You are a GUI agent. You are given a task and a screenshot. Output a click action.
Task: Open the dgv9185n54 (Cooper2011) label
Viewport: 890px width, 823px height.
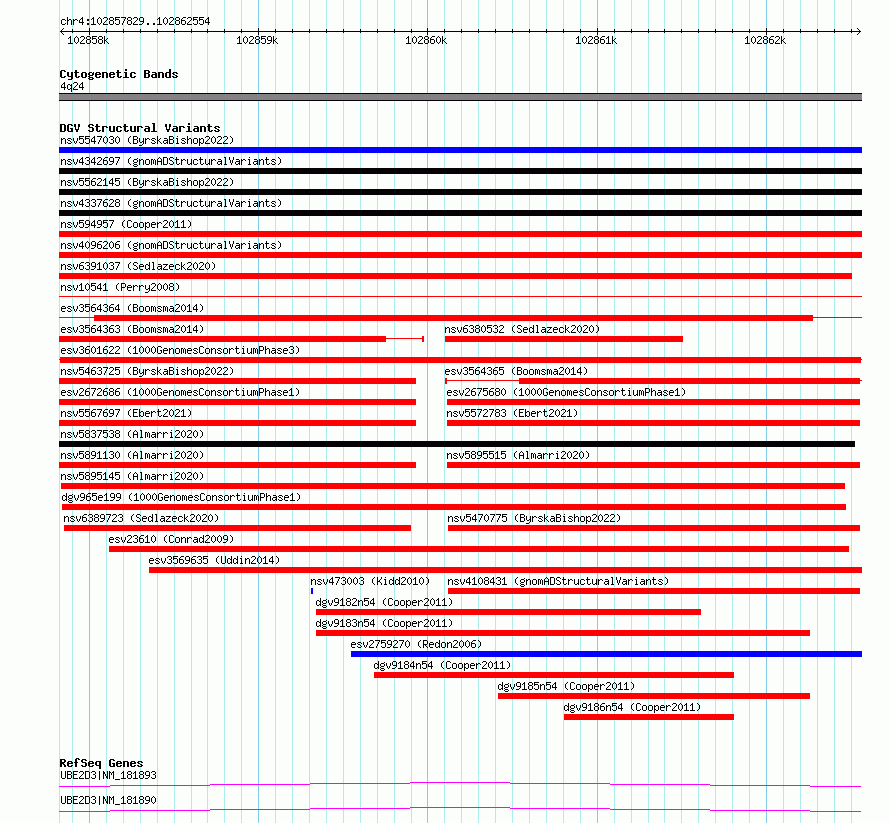pos(566,686)
